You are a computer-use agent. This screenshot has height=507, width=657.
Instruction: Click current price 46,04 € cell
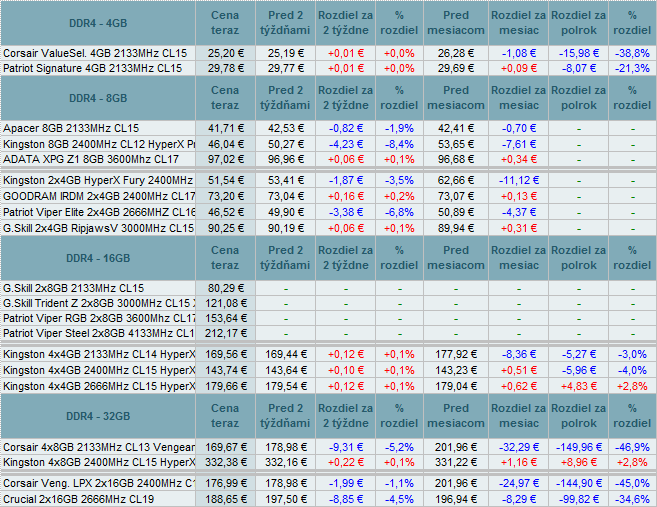(x=225, y=144)
